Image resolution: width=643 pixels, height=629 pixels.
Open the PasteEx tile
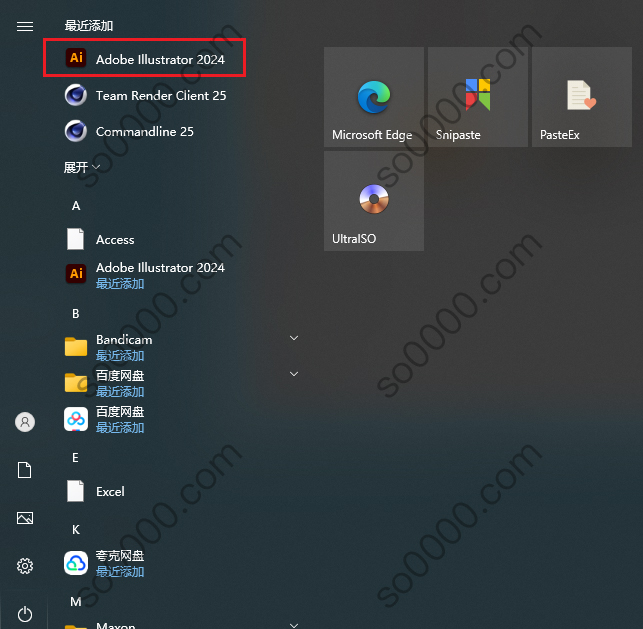click(x=581, y=97)
